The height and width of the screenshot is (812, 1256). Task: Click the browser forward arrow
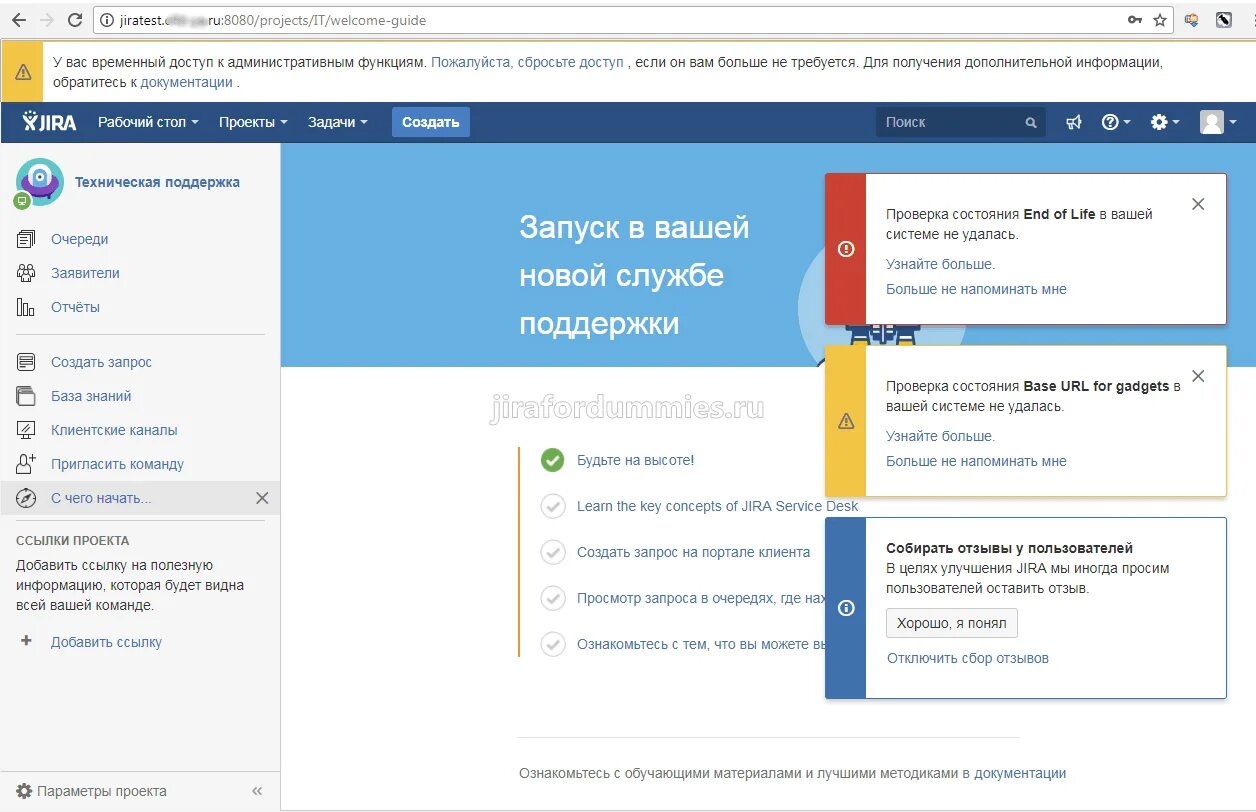tap(46, 20)
